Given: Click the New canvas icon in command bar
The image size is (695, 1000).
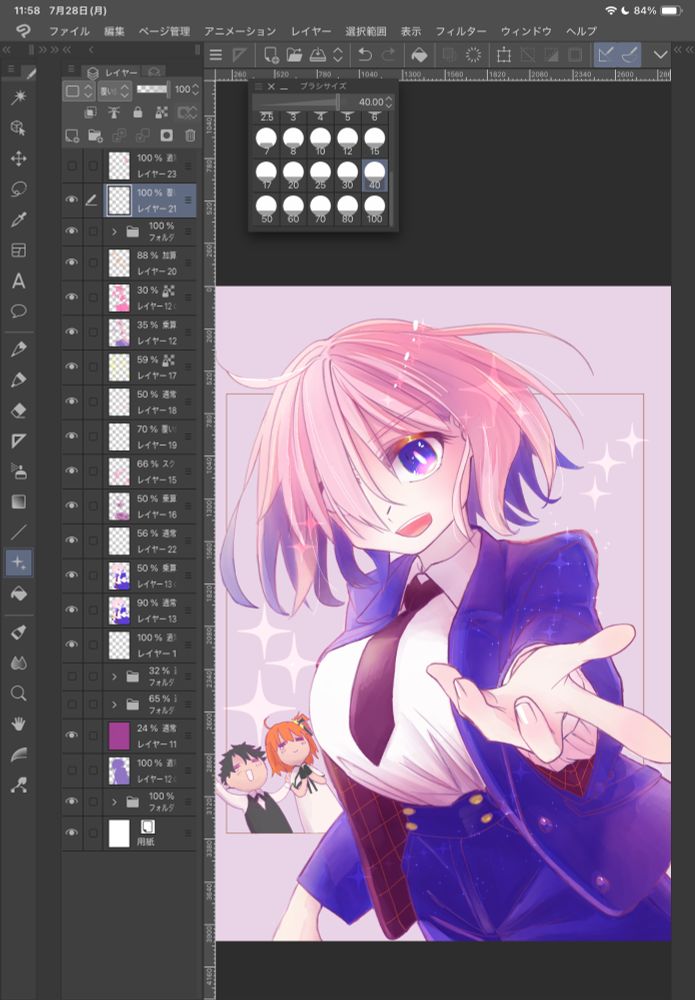Looking at the screenshot, I should click(271, 55).
